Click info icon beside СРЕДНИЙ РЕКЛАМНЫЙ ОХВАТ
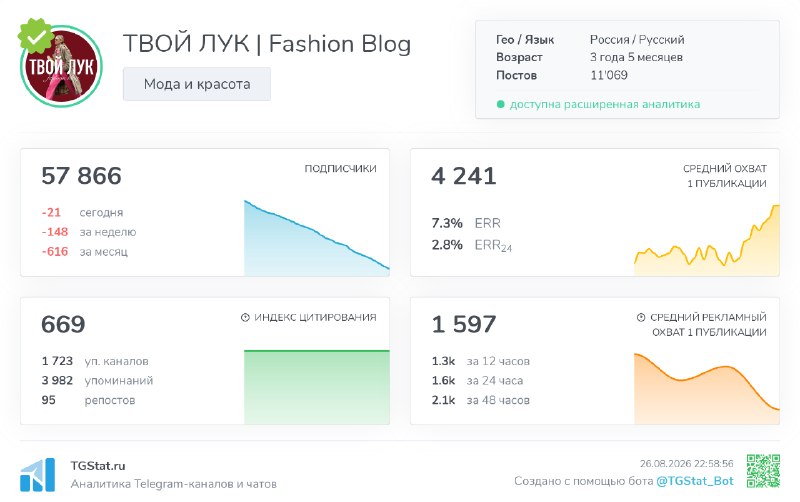This screenshot has height=502, width=800. pyautogui.click(x=641, y=317)
